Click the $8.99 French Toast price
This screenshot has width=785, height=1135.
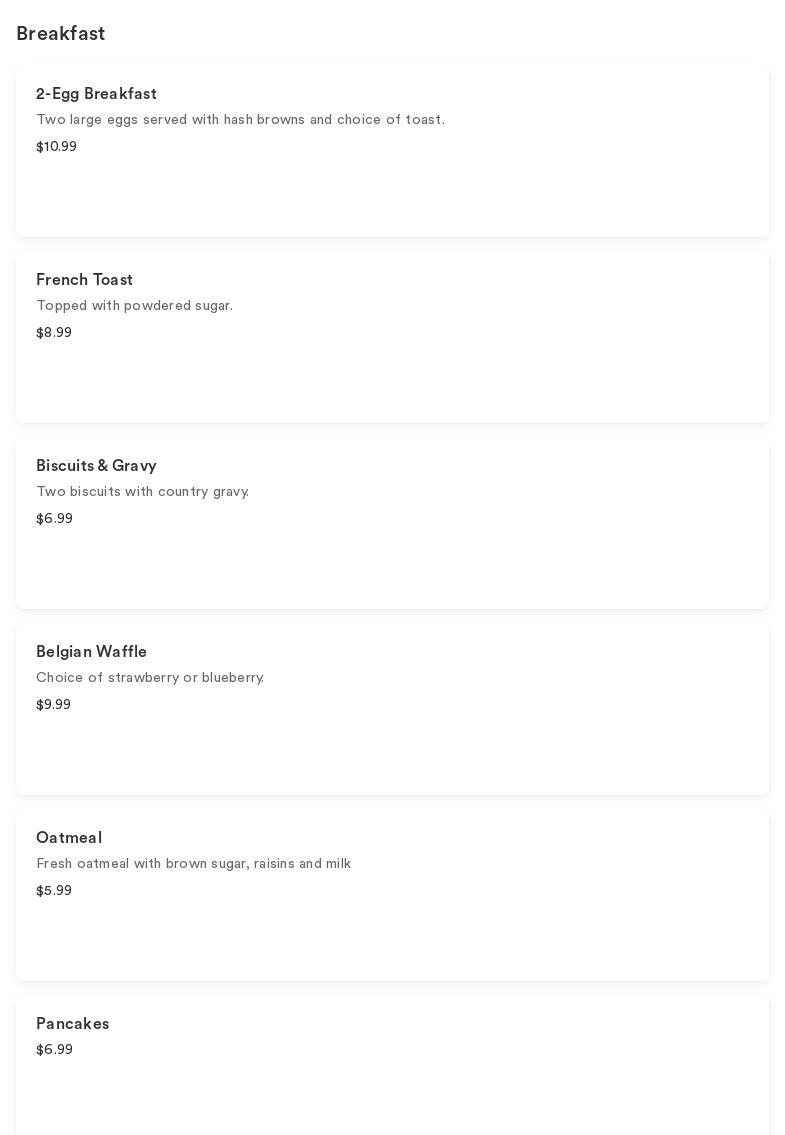(x=54, y=333)
